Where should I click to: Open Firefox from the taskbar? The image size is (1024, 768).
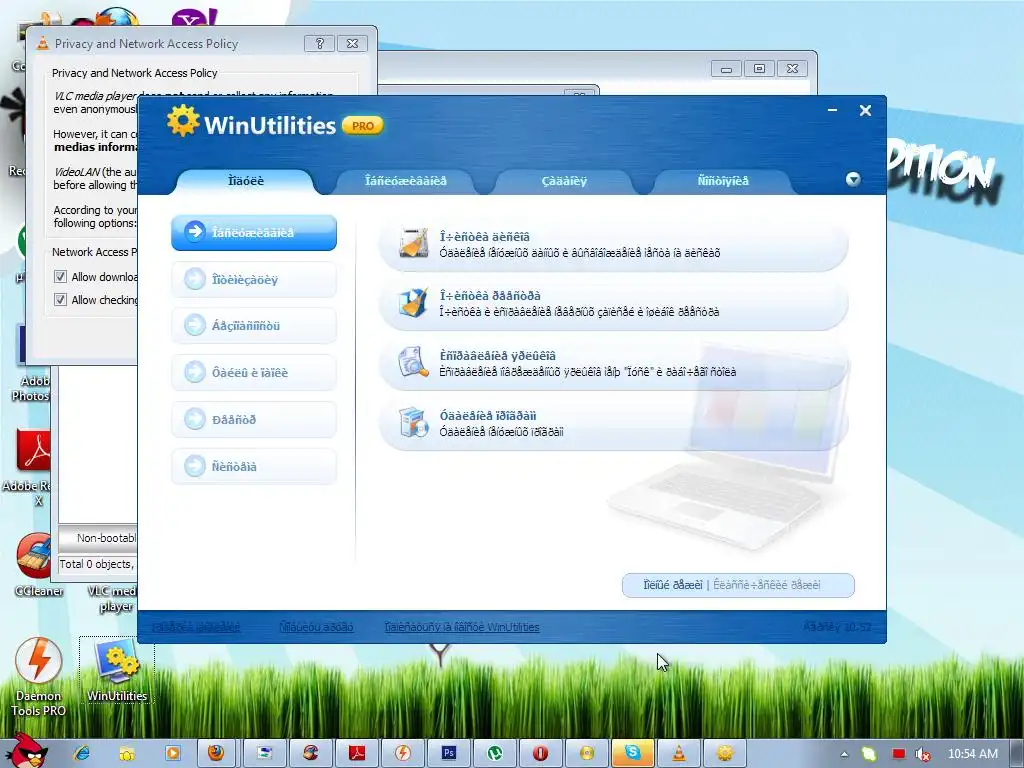(216, 753)
